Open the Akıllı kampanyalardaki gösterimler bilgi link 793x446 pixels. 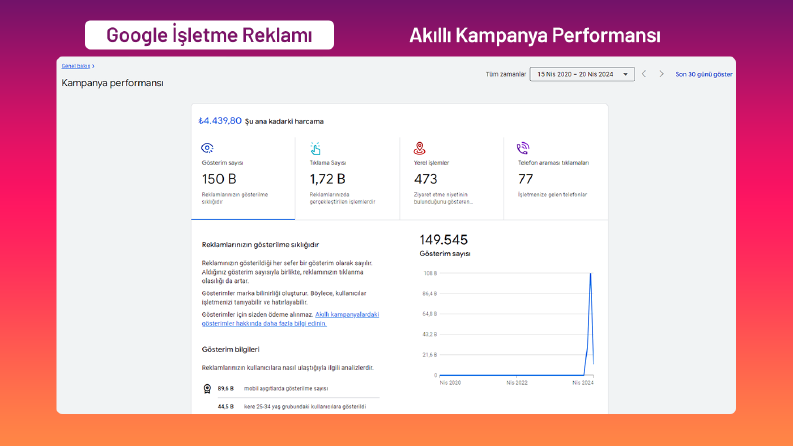click(x=290, y=319)
